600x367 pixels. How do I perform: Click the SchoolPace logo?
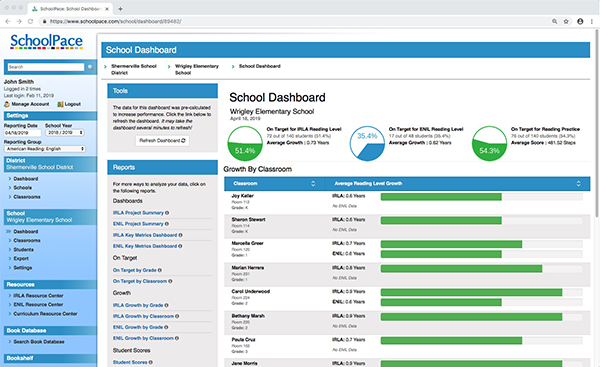pyautogui.click(x=46, y=41)
